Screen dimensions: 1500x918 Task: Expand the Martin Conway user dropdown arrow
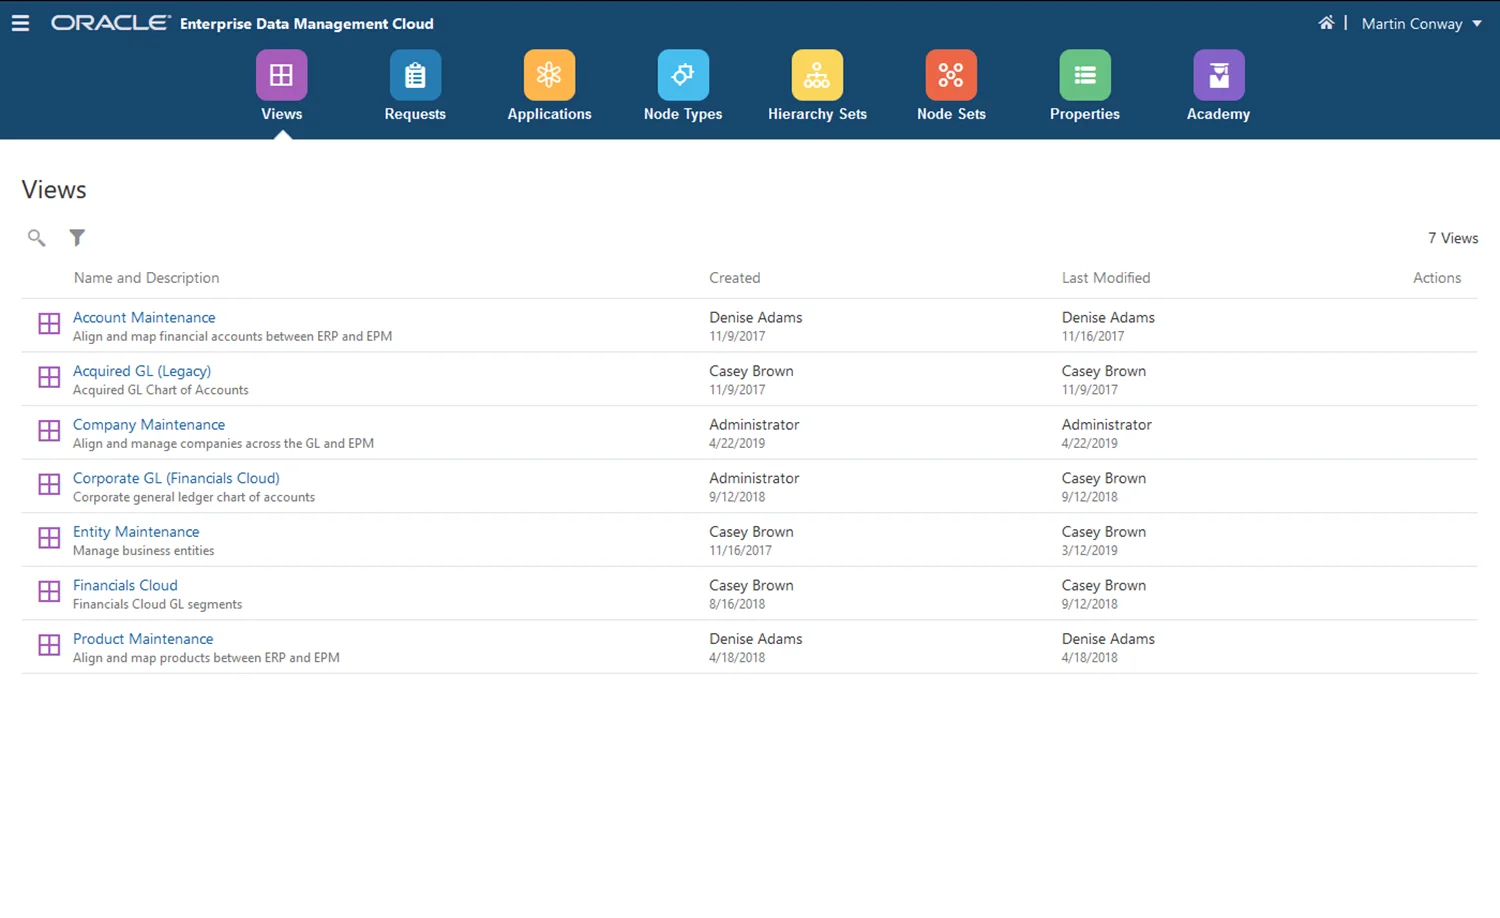click(x=1477, y=24)
